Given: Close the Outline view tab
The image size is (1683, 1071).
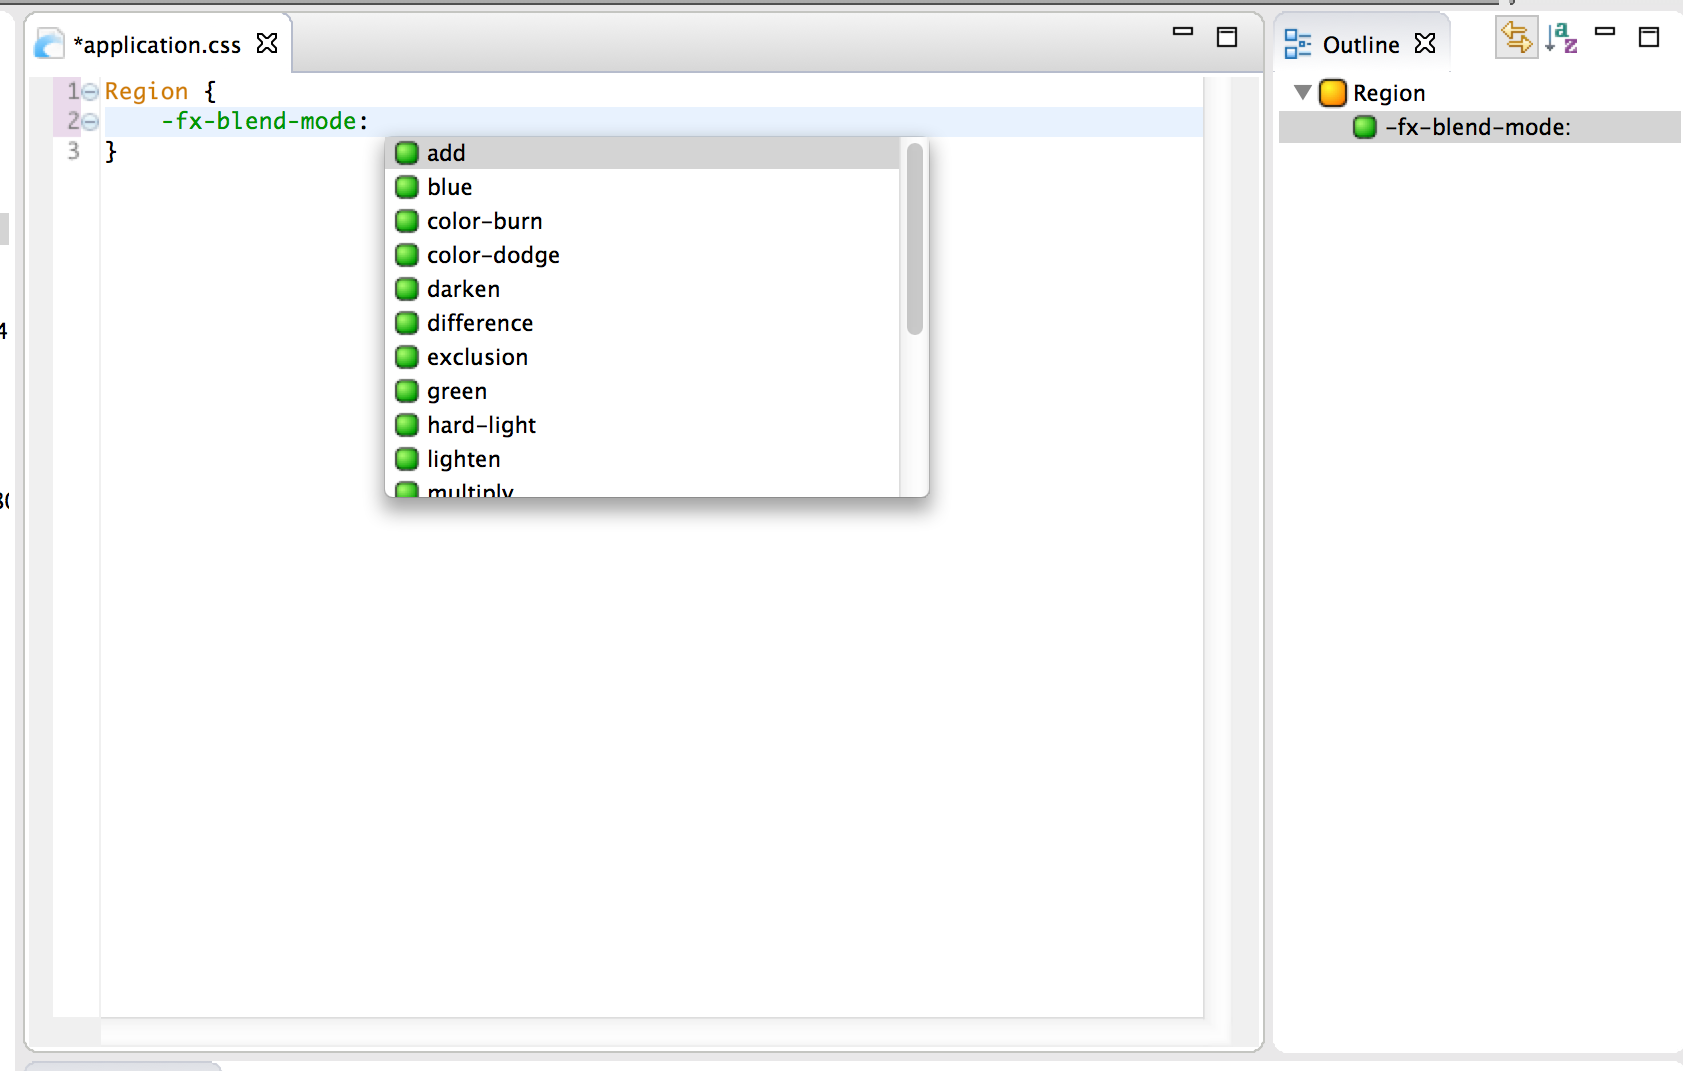Looking at the screenshot, I should click(x=1425, y=43).
